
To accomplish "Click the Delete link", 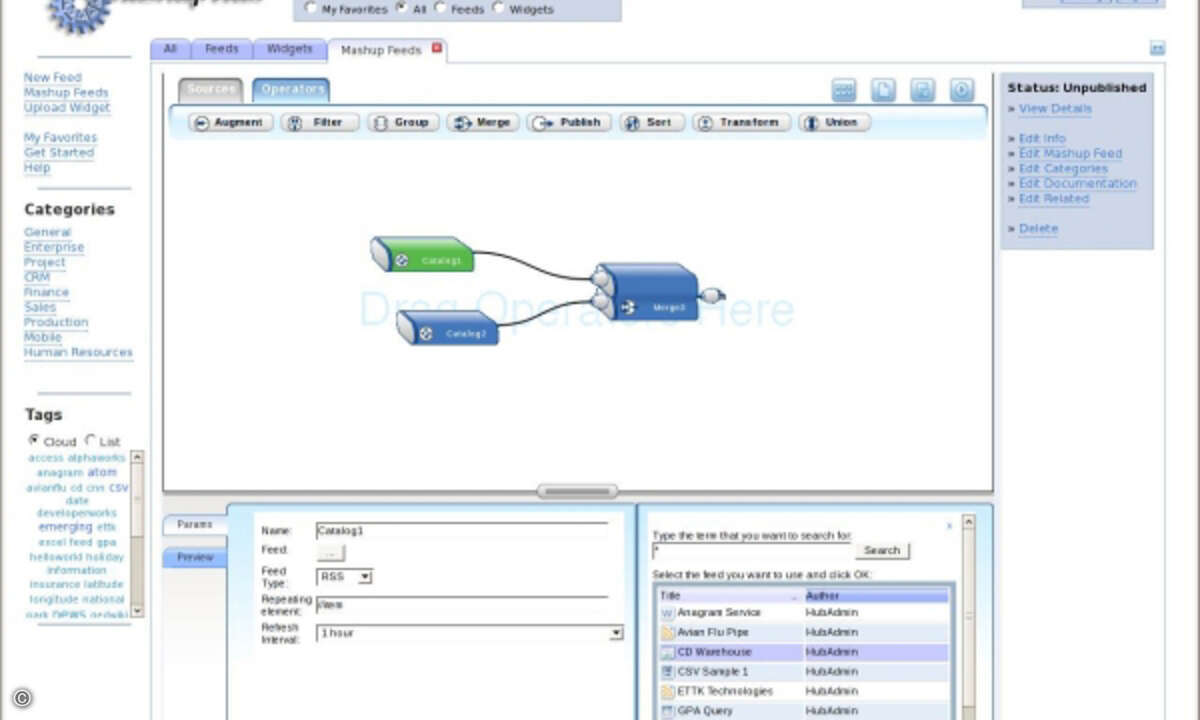I will 1038,229.
